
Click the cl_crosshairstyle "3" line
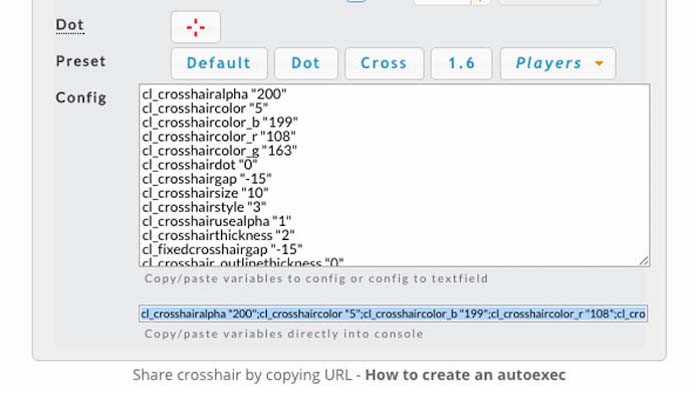204,207
